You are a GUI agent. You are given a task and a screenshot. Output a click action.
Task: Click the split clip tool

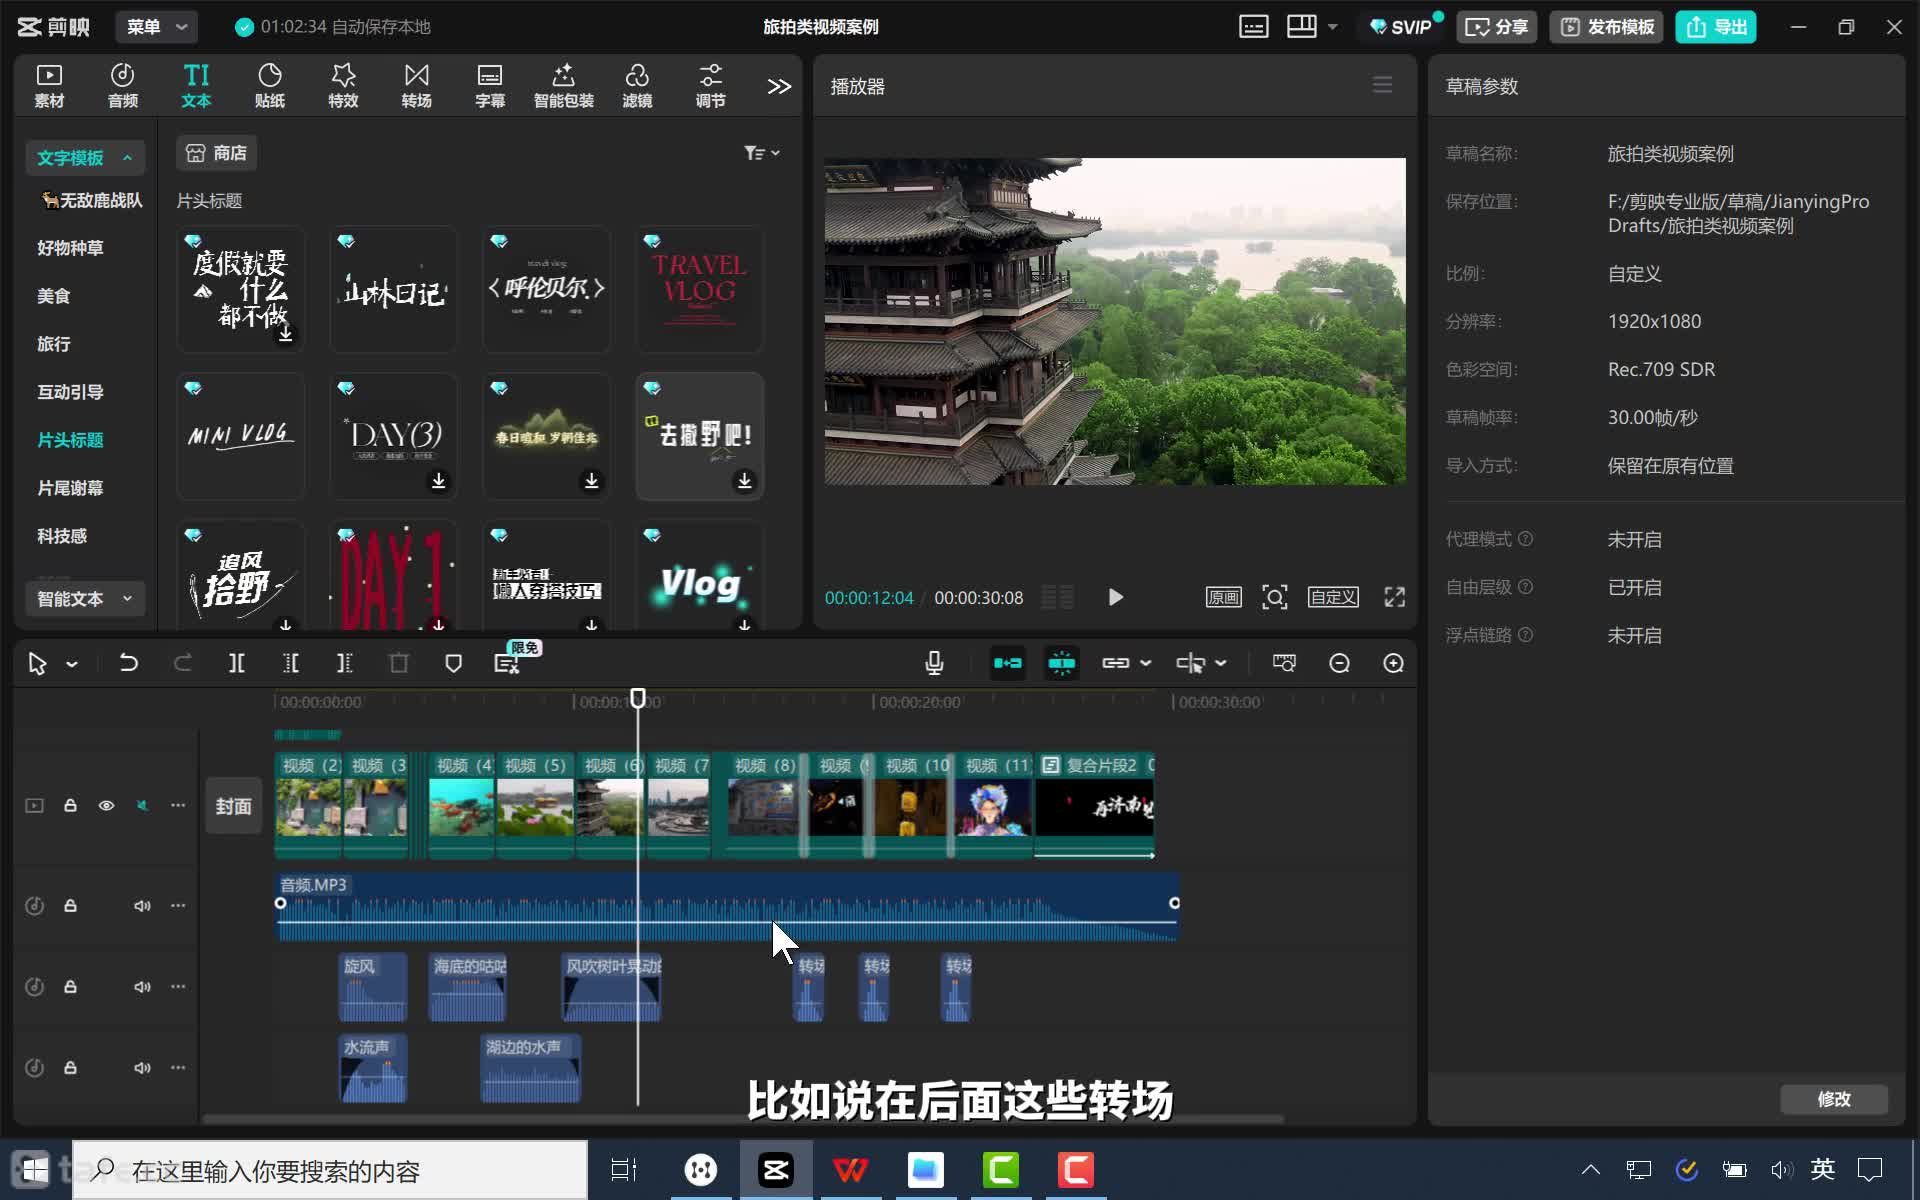(x=236, y=663)
